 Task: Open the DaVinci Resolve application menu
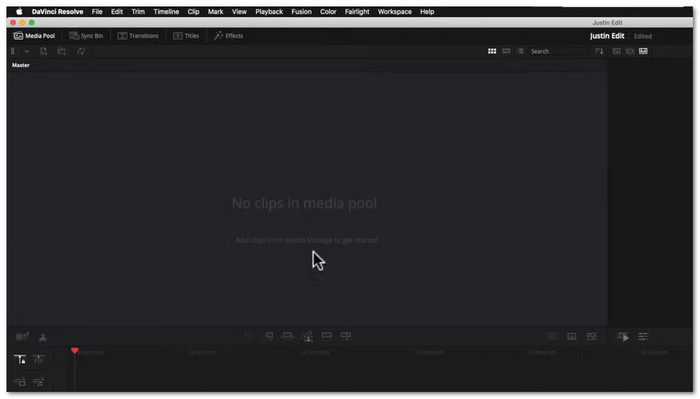click(57, 12)
